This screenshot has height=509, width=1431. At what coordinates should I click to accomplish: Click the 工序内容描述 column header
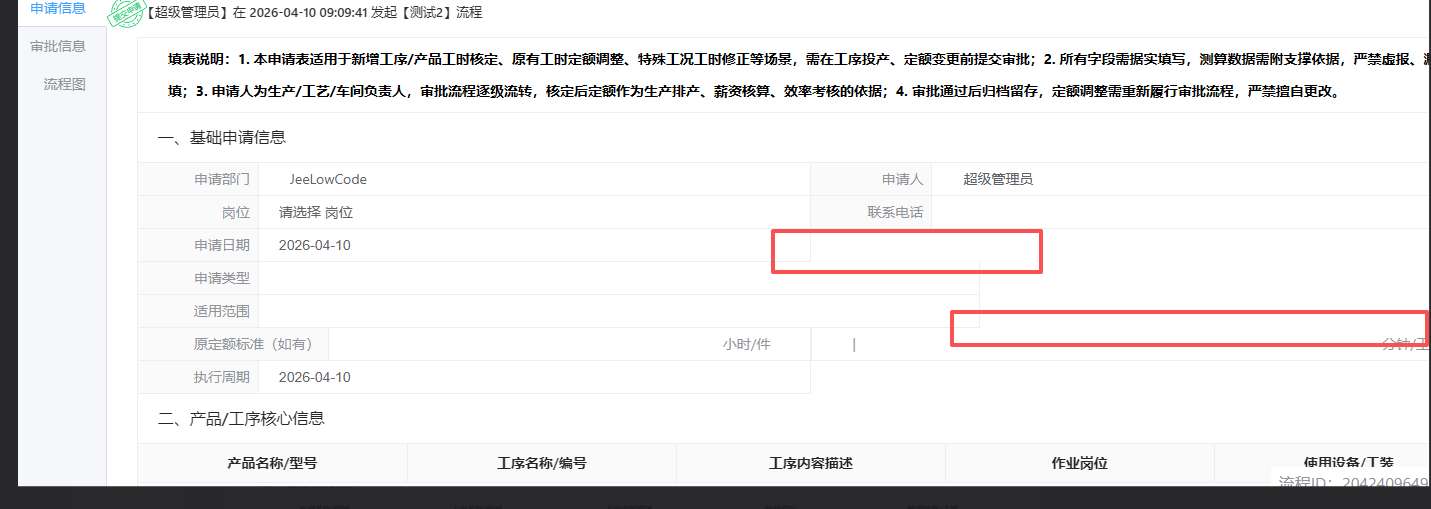[x=810, y=463]
